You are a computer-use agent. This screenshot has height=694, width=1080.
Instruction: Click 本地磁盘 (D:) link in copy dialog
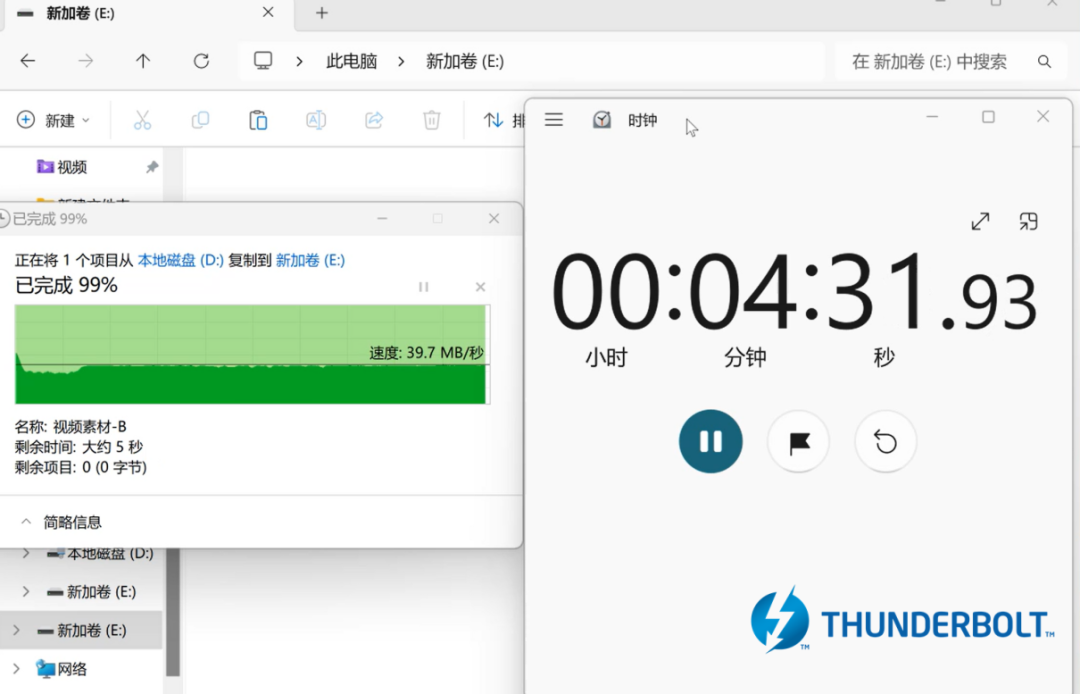[x=180, y=260]
